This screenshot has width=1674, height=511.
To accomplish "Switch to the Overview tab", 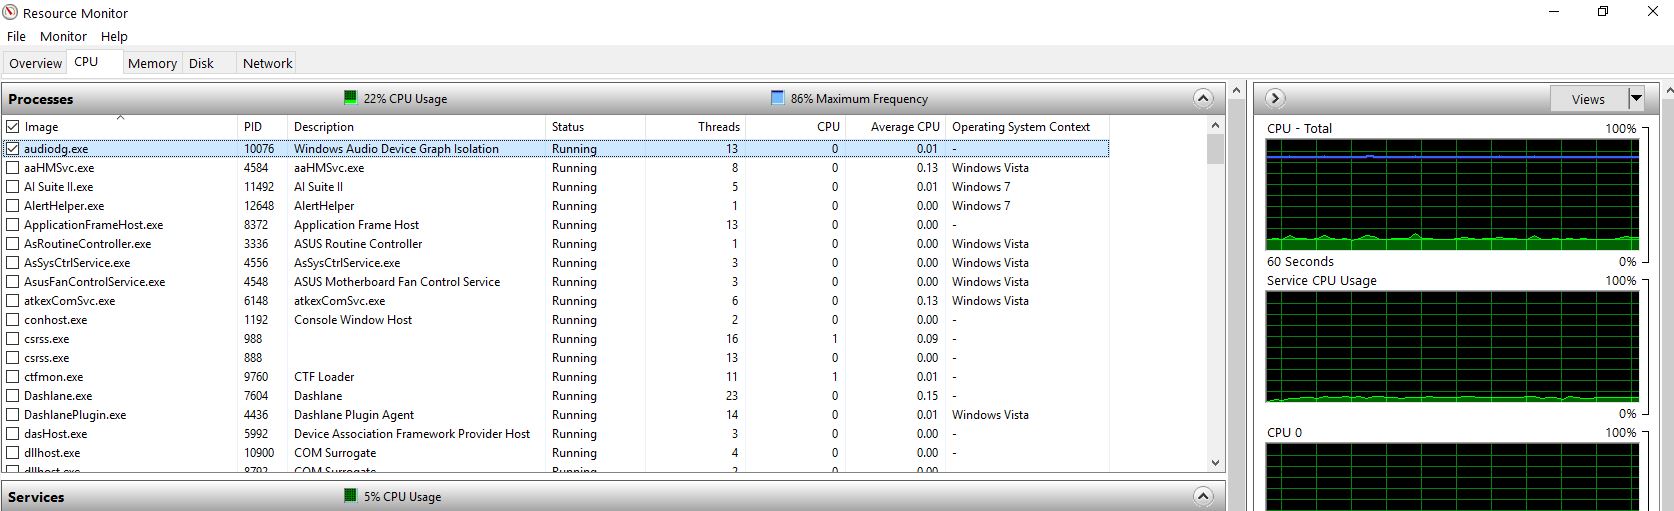I will tap(35, 63).
